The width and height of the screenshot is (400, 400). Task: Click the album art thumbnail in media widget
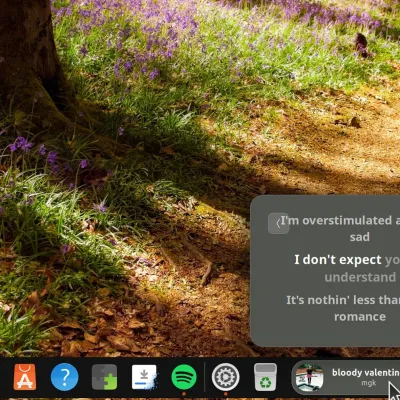click(309, 377)
